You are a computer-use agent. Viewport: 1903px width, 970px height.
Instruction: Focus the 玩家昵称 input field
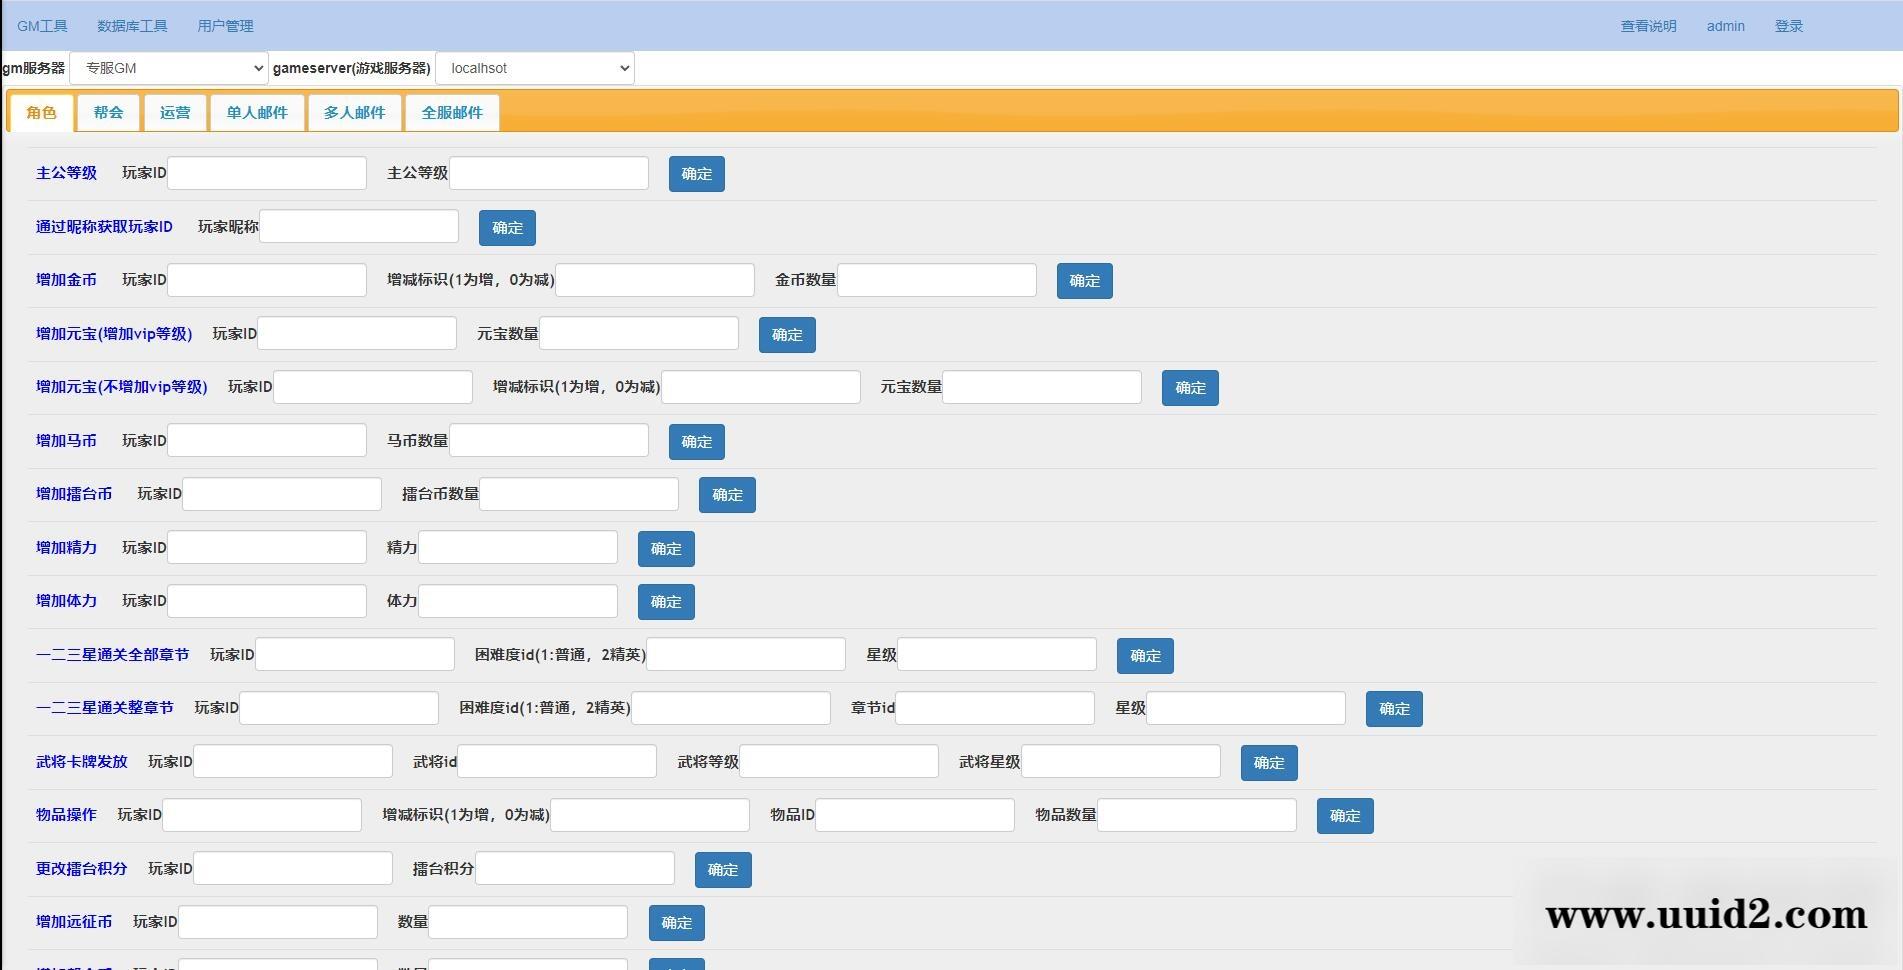tap(359, 226)
